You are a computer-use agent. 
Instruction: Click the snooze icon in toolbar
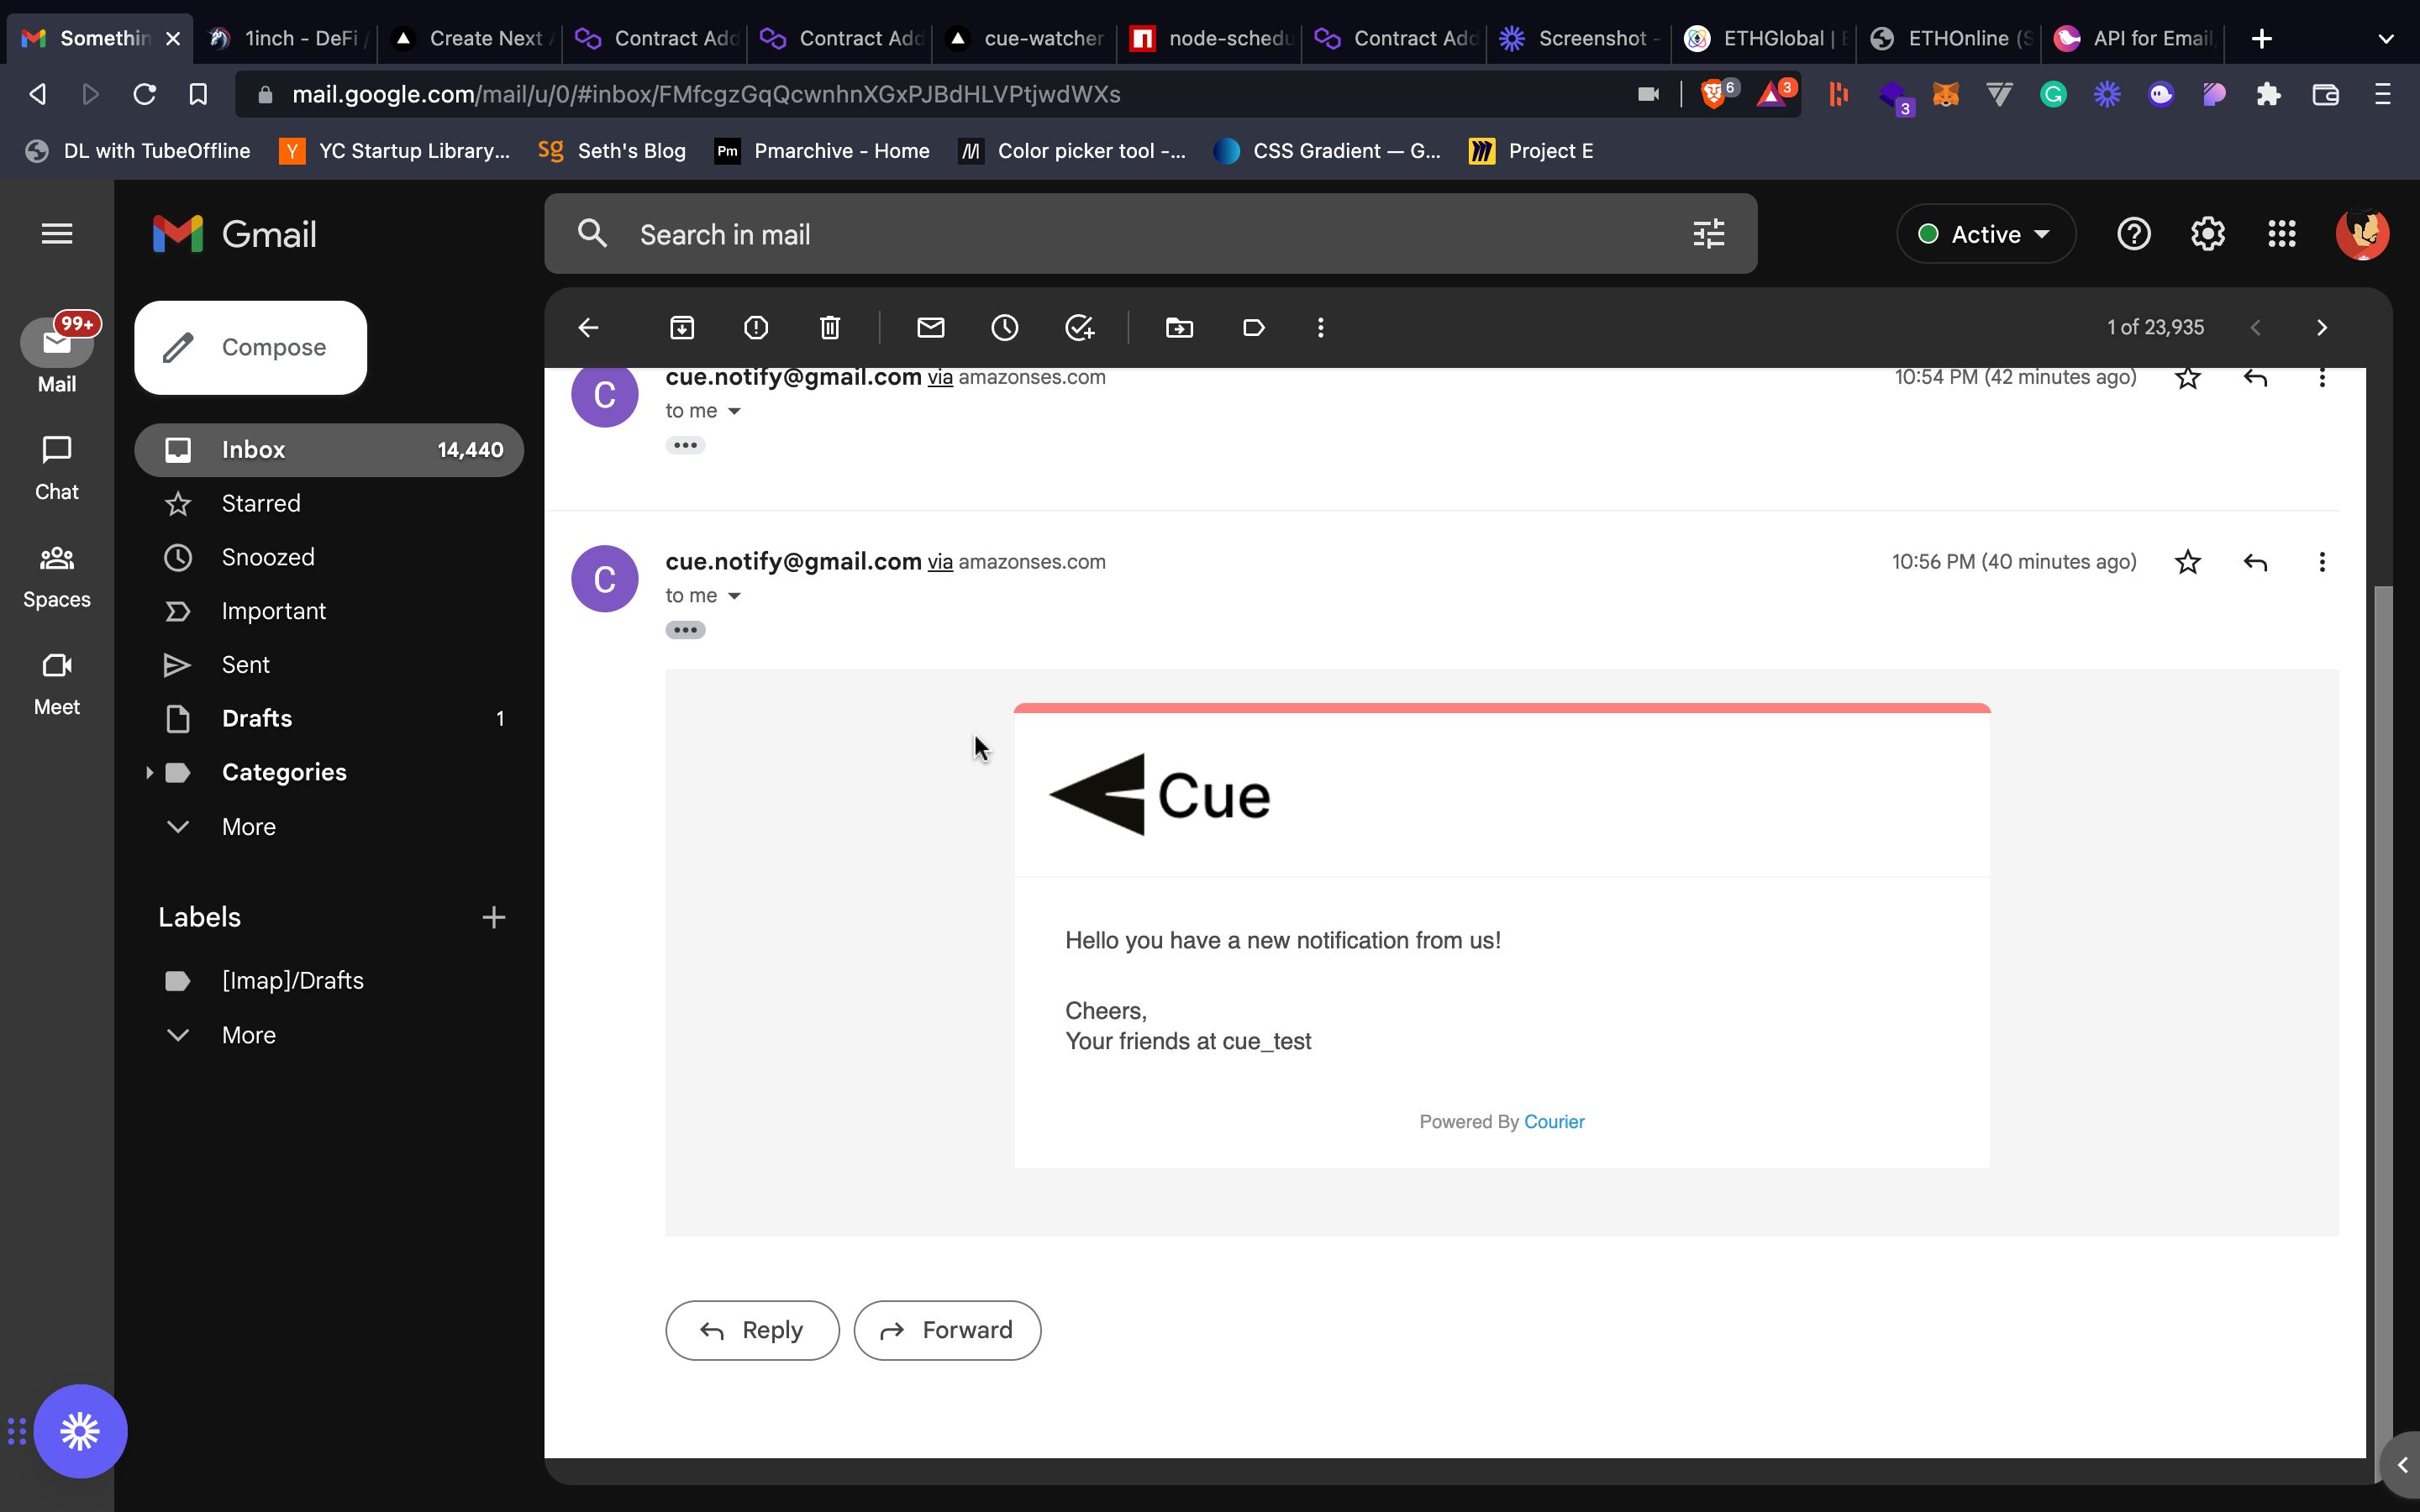click(x=1003, y=328)
